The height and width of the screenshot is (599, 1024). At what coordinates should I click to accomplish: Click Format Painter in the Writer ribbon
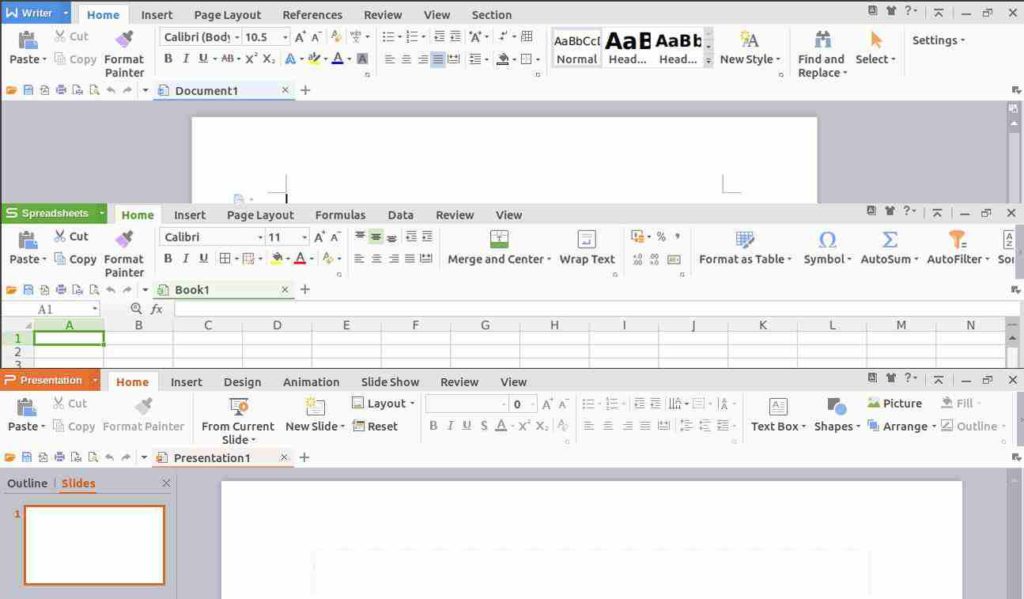tap(124, 54)
